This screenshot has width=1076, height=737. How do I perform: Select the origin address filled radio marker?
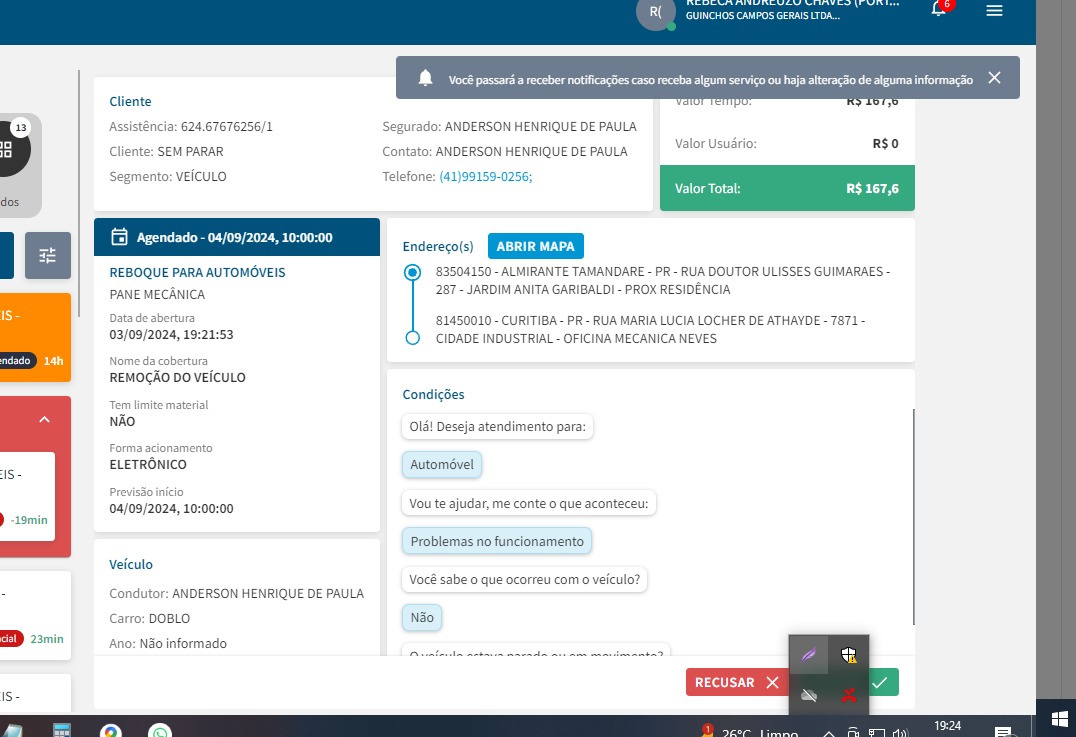pyautogui.click(x=412, y=272)
